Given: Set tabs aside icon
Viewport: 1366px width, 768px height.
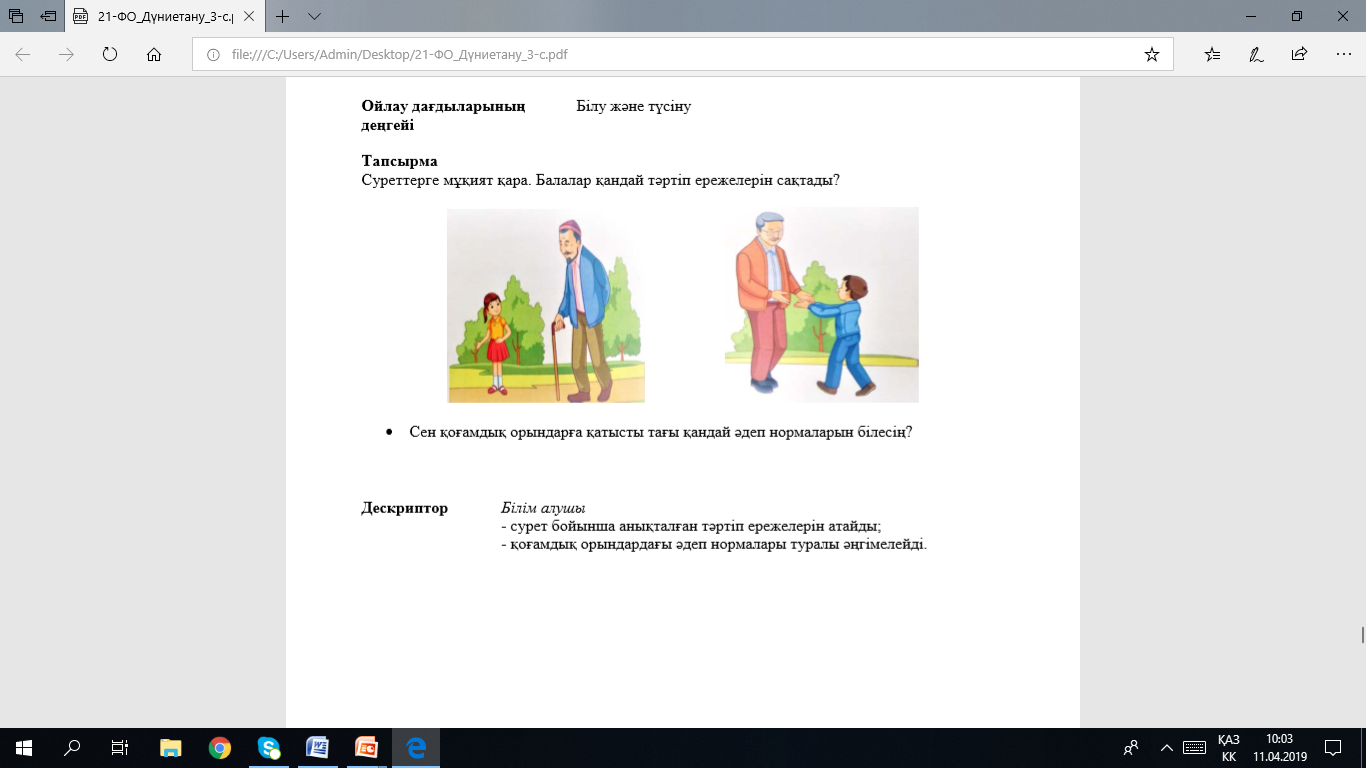Looking at the screenshot, I should 48,16.
